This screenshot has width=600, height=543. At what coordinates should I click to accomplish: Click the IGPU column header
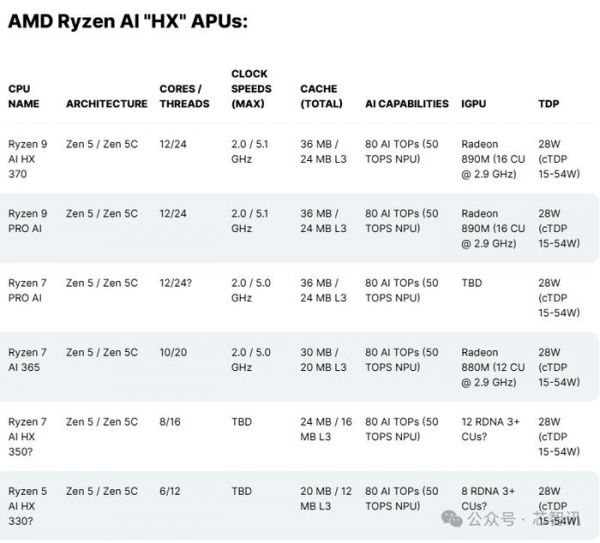475,104
